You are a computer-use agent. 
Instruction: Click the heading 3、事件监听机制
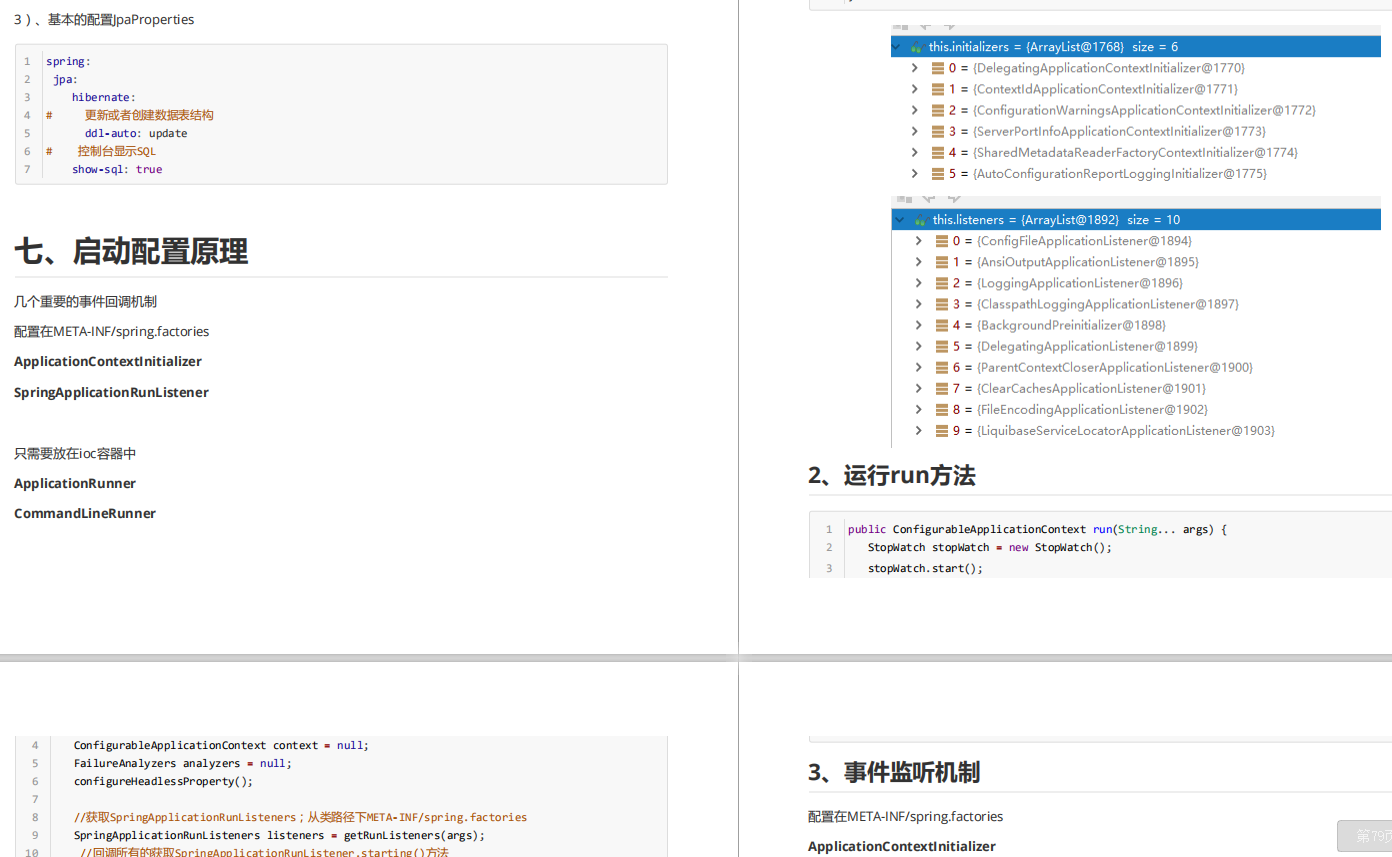click(x=894, y=772)
